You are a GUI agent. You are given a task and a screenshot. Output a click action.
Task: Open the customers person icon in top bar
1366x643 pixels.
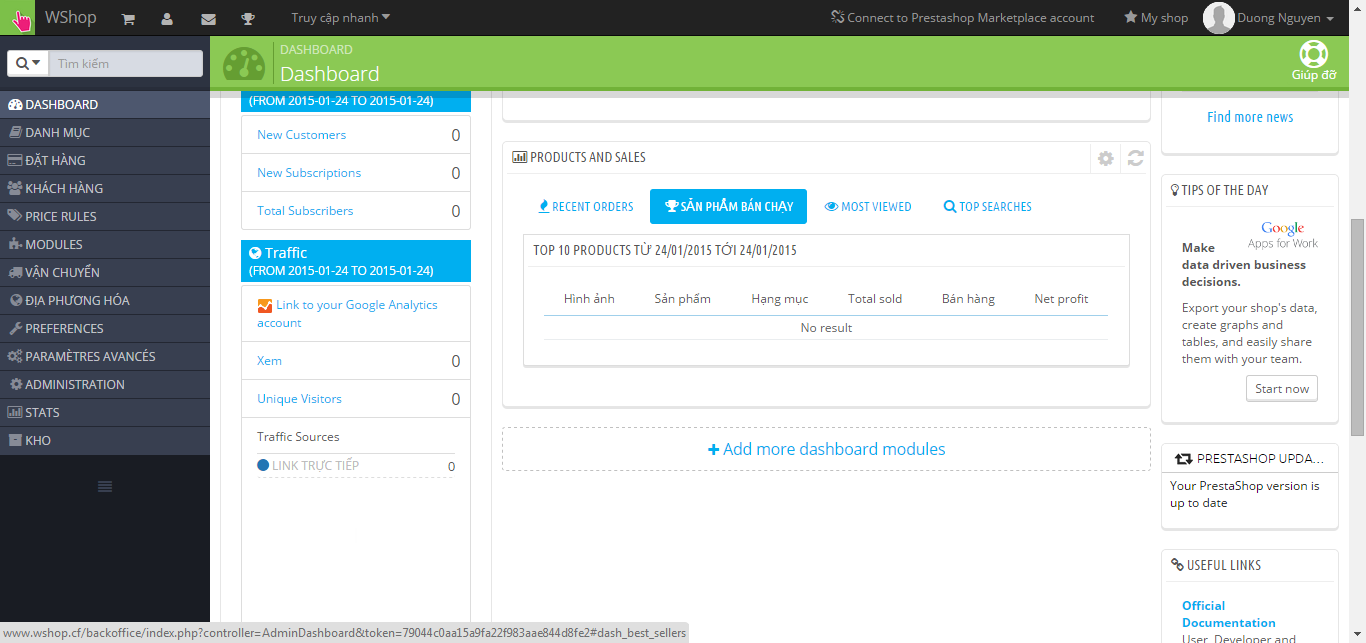point(167,18)
